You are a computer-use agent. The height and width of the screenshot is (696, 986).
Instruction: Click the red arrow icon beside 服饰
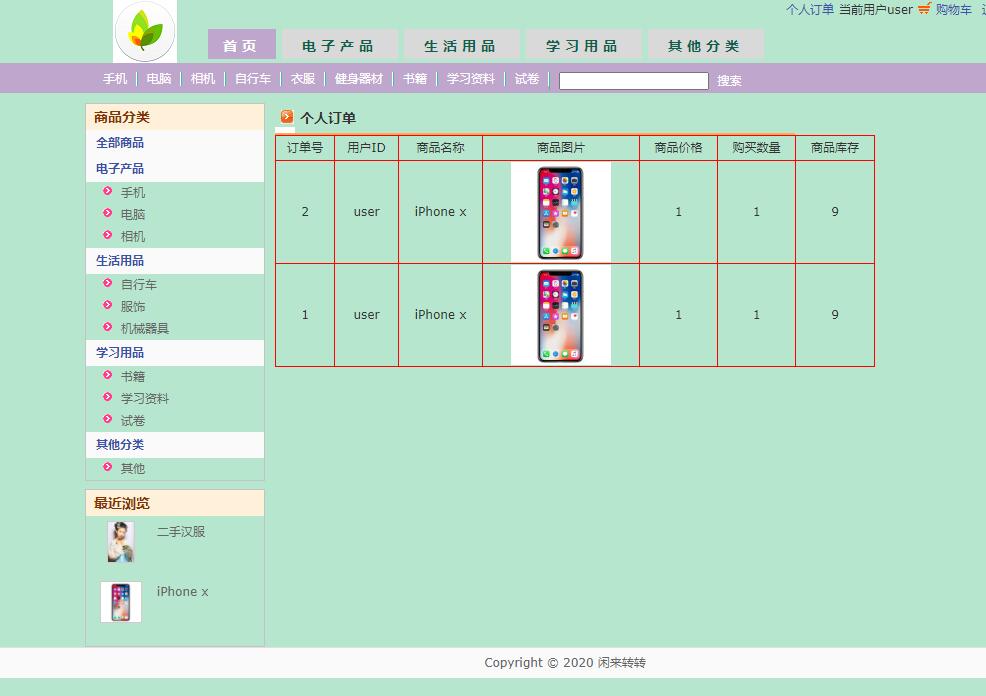109,306
